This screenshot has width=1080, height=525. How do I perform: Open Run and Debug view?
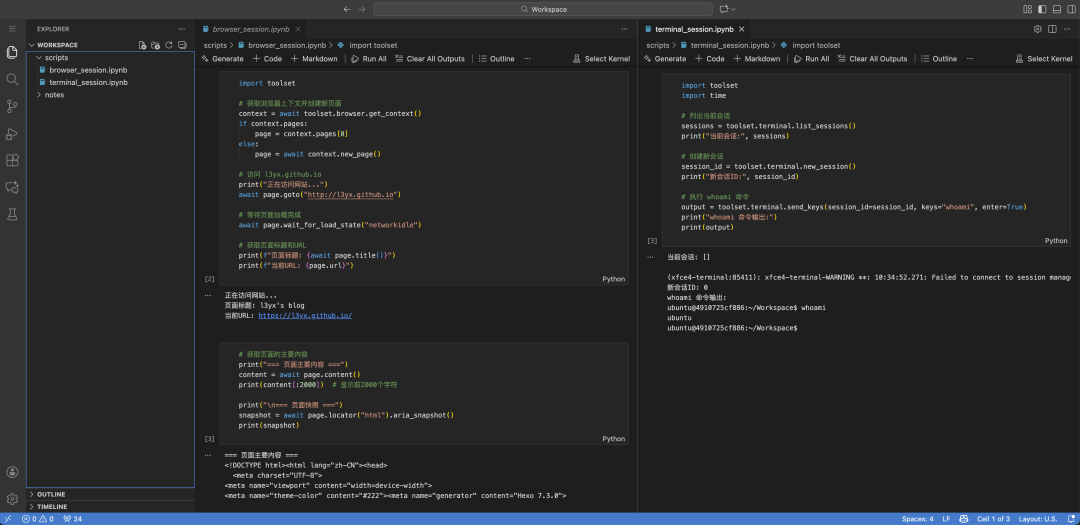tap(12, 133)
